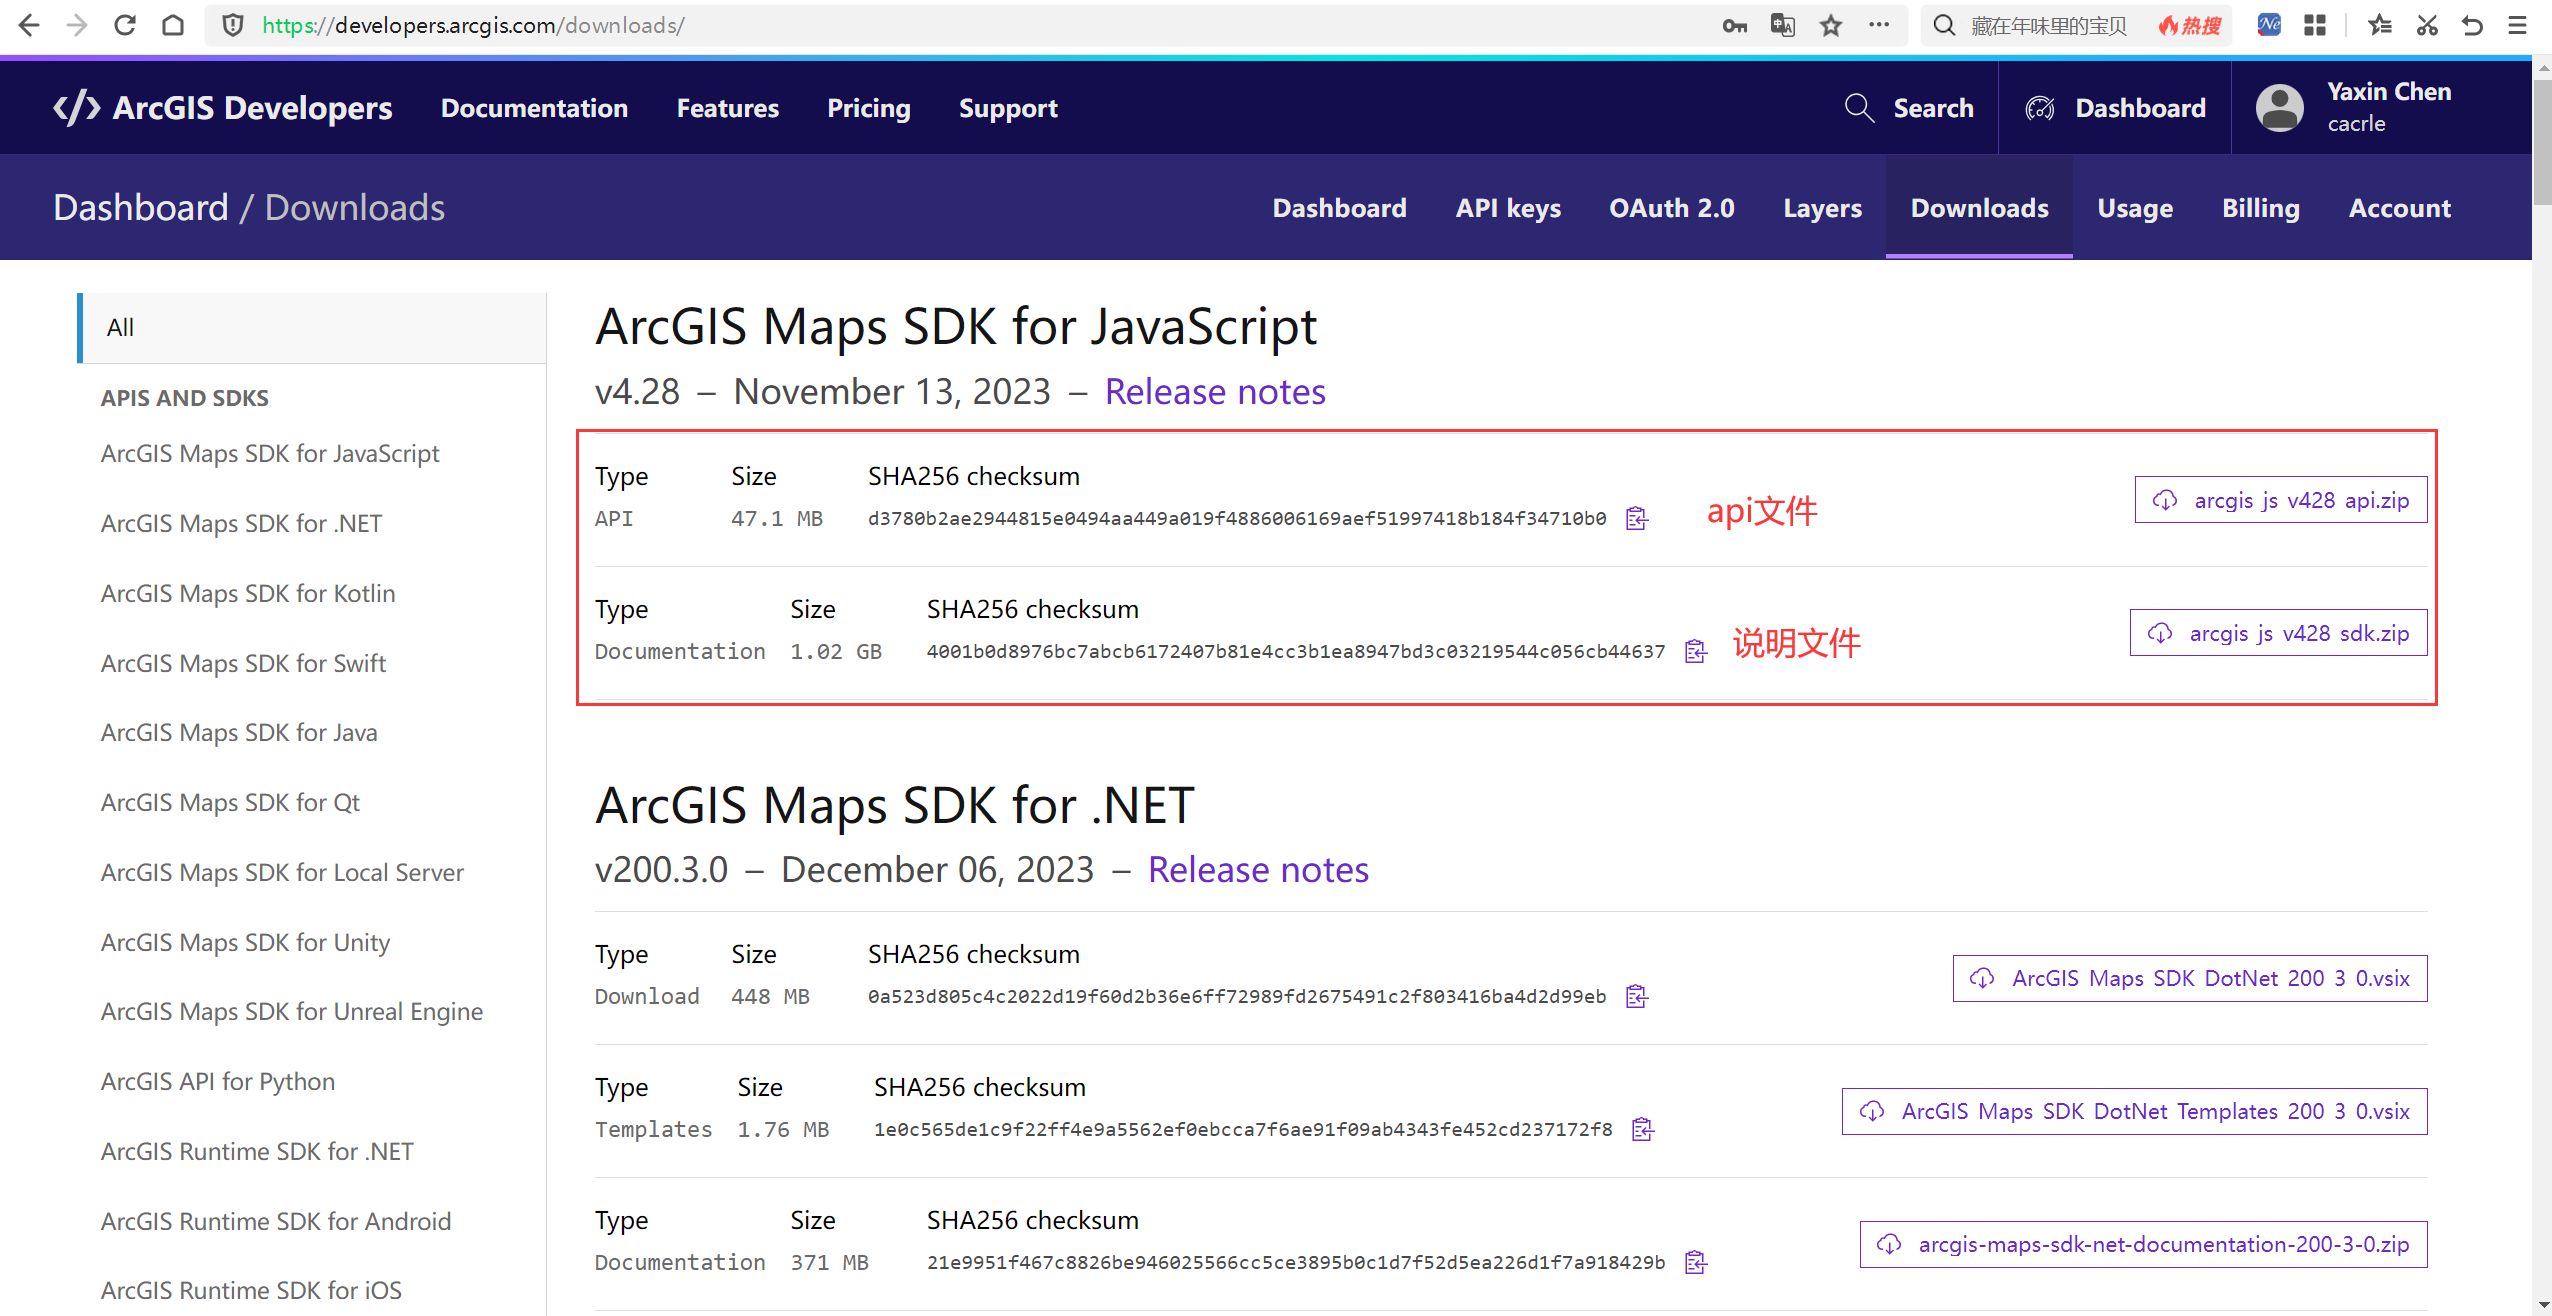
Task: Download arcgis-maps-sdk-net-documentation-200-3-0.zip
Action: coord(2143,1244)
